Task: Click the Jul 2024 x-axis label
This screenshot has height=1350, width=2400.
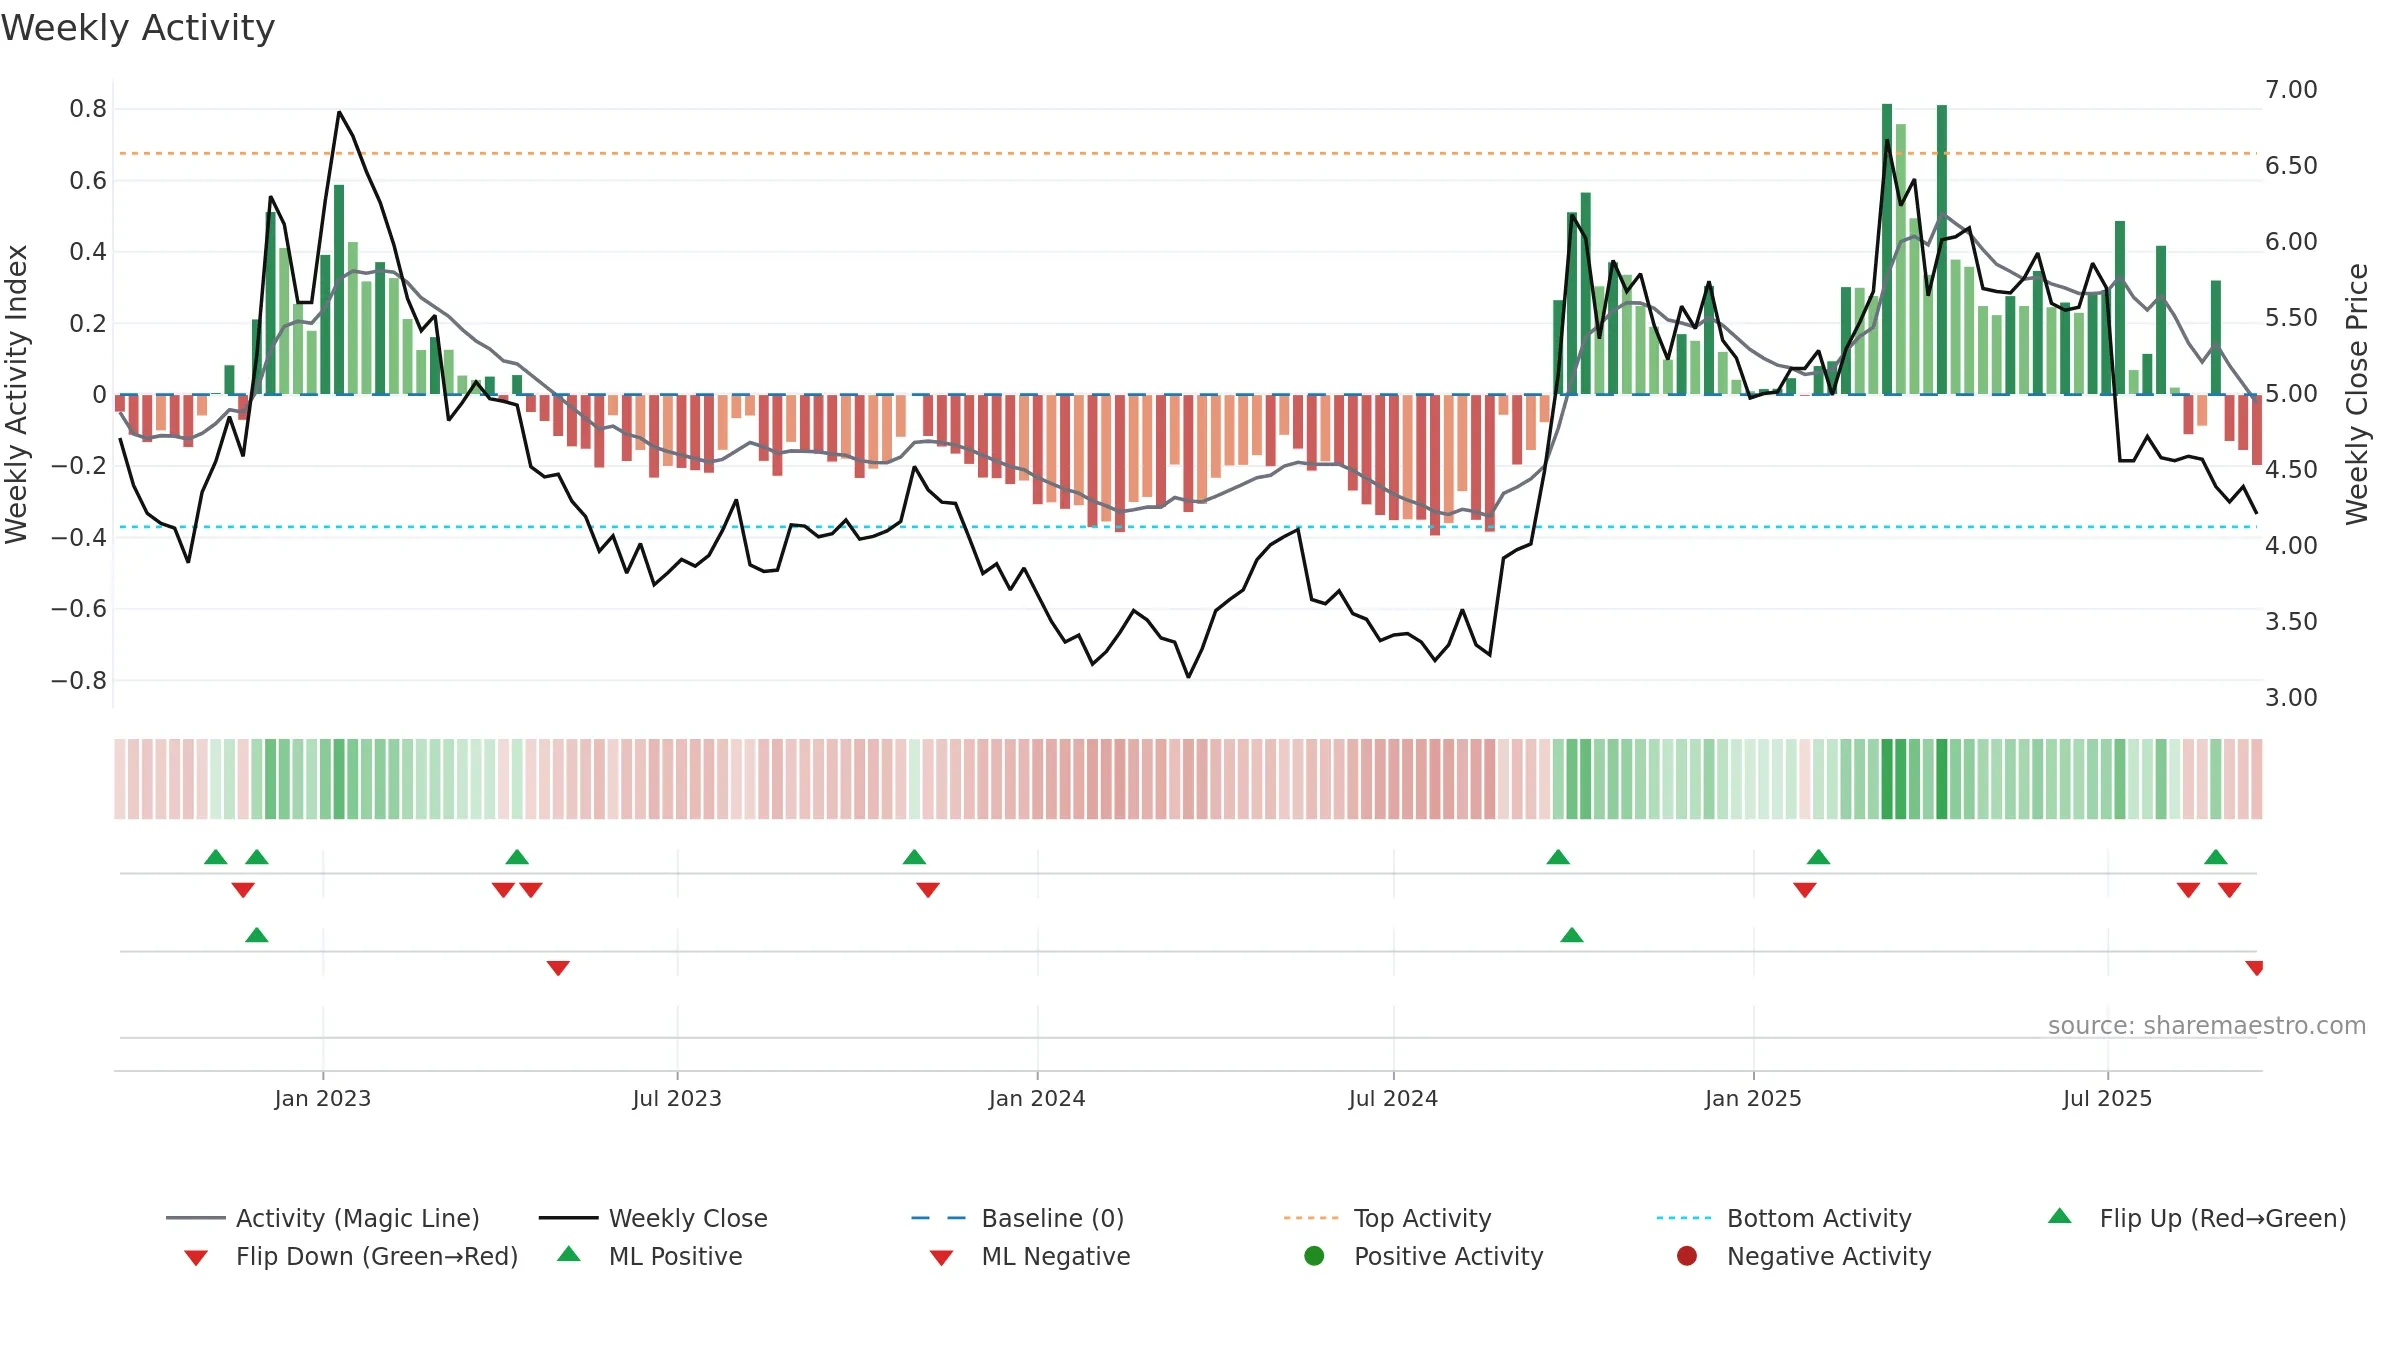Action: [x=1393, y=1098]
